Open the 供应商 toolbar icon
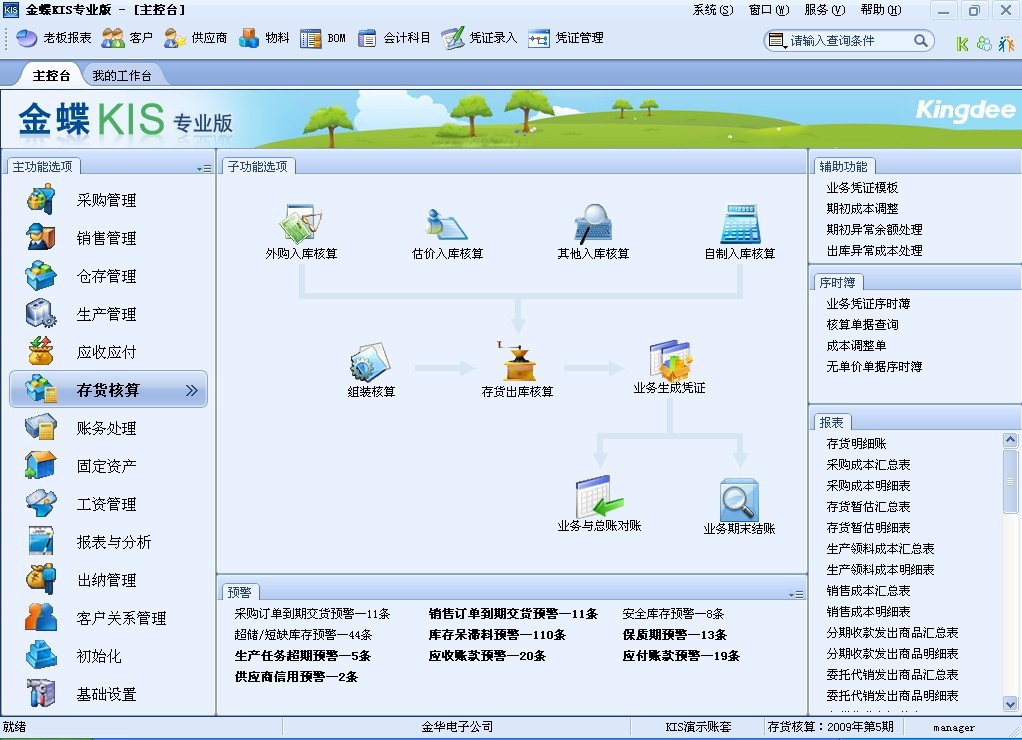Screen dimensions: 1022x740 tap(195, 38)
